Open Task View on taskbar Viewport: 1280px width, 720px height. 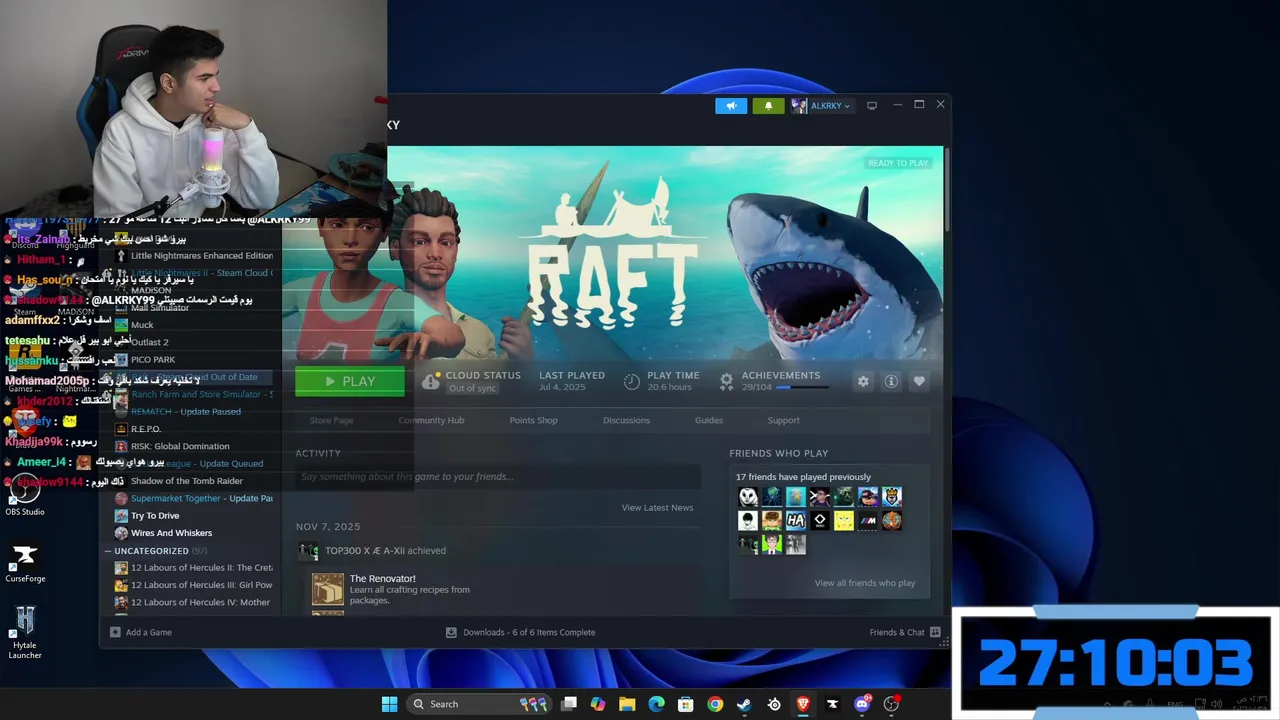tap(569, 704)
